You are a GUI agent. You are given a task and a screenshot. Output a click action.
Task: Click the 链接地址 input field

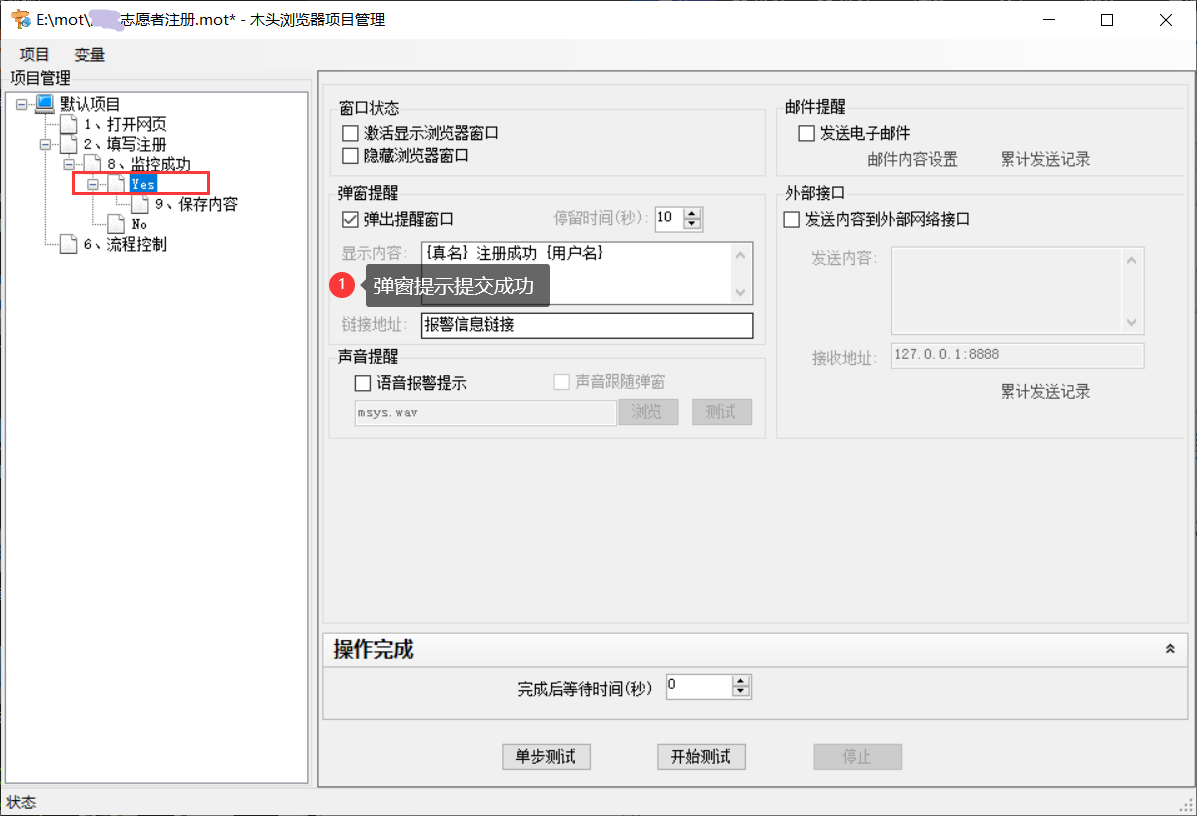(x=586, y=325)
